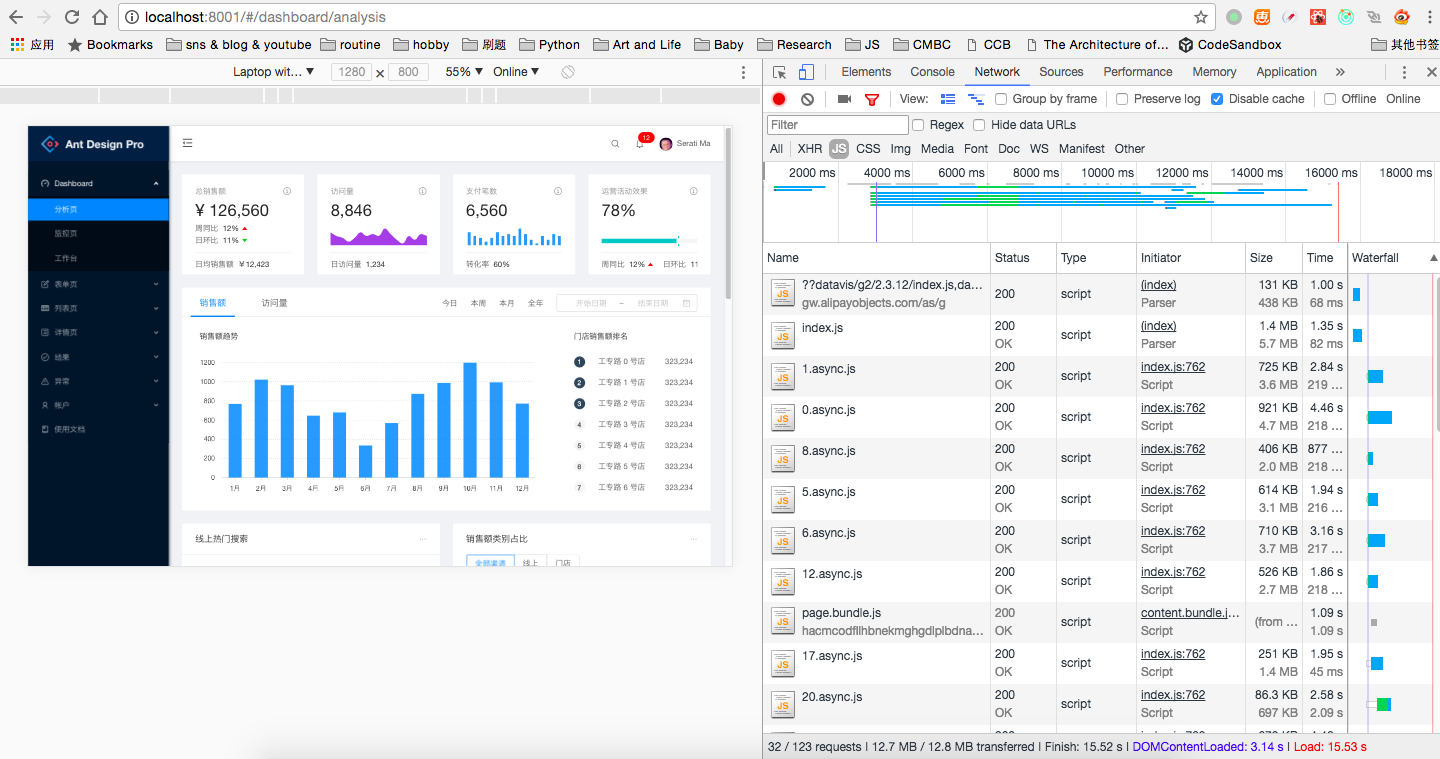Image resolution: width=1440 pixels, height=759 pixels.
Task: Expand the 异常 sidebar menu
Action: point(98,381)
